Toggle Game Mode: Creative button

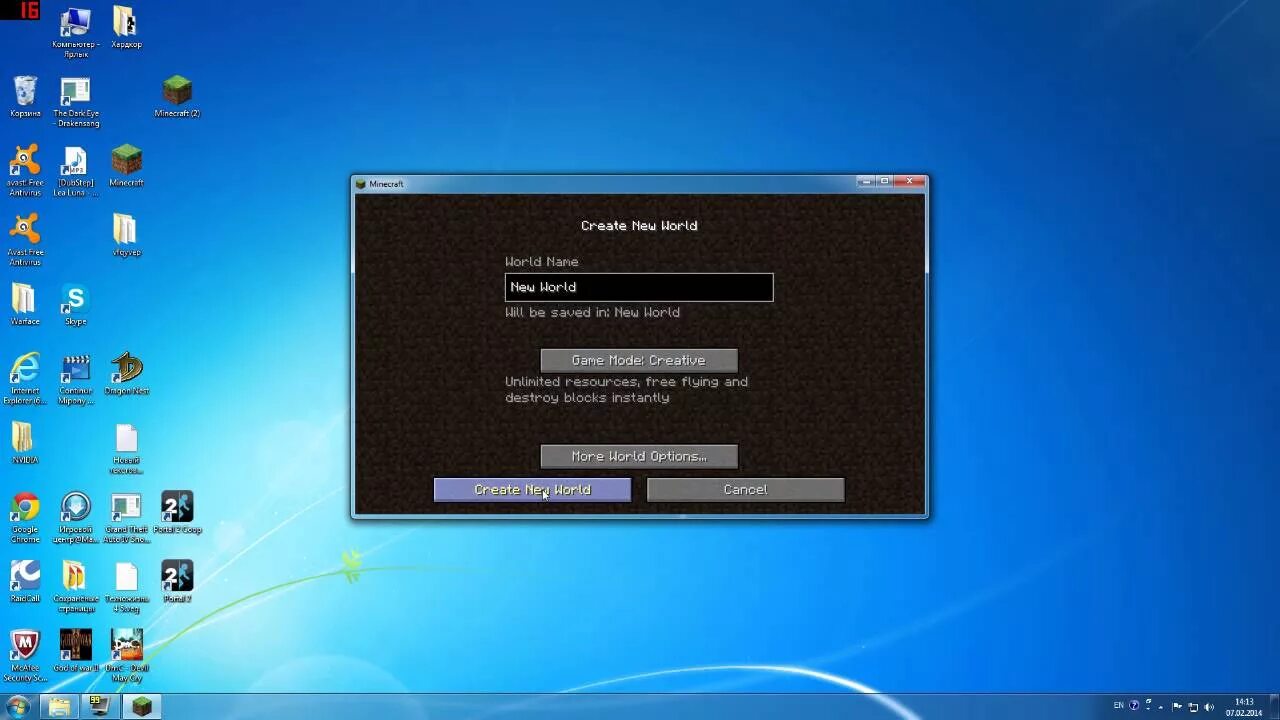coord(639,360)
